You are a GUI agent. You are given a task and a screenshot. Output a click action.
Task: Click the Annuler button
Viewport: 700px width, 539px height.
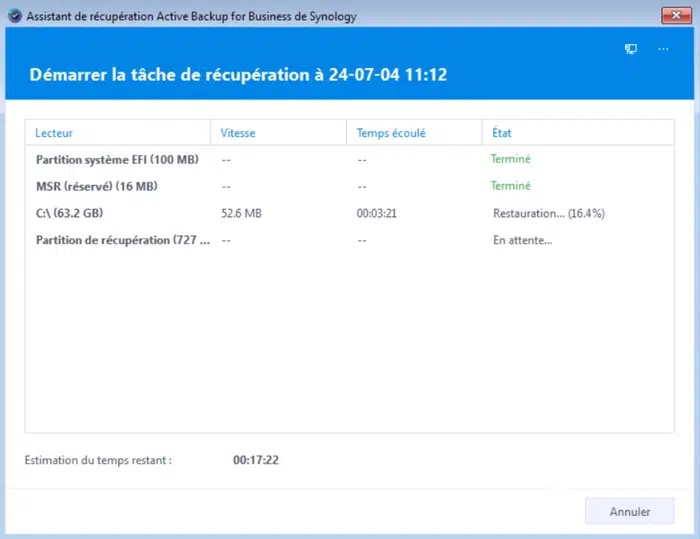coord(629,511)
